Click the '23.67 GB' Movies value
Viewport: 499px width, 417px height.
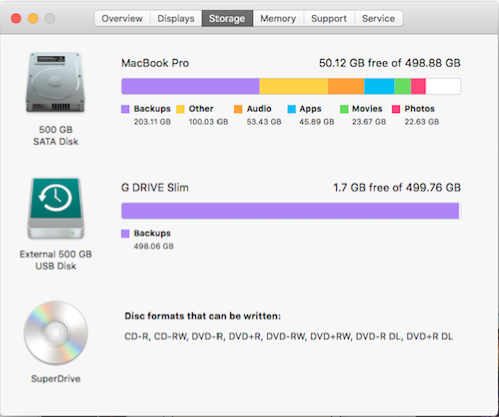point(369,122)
